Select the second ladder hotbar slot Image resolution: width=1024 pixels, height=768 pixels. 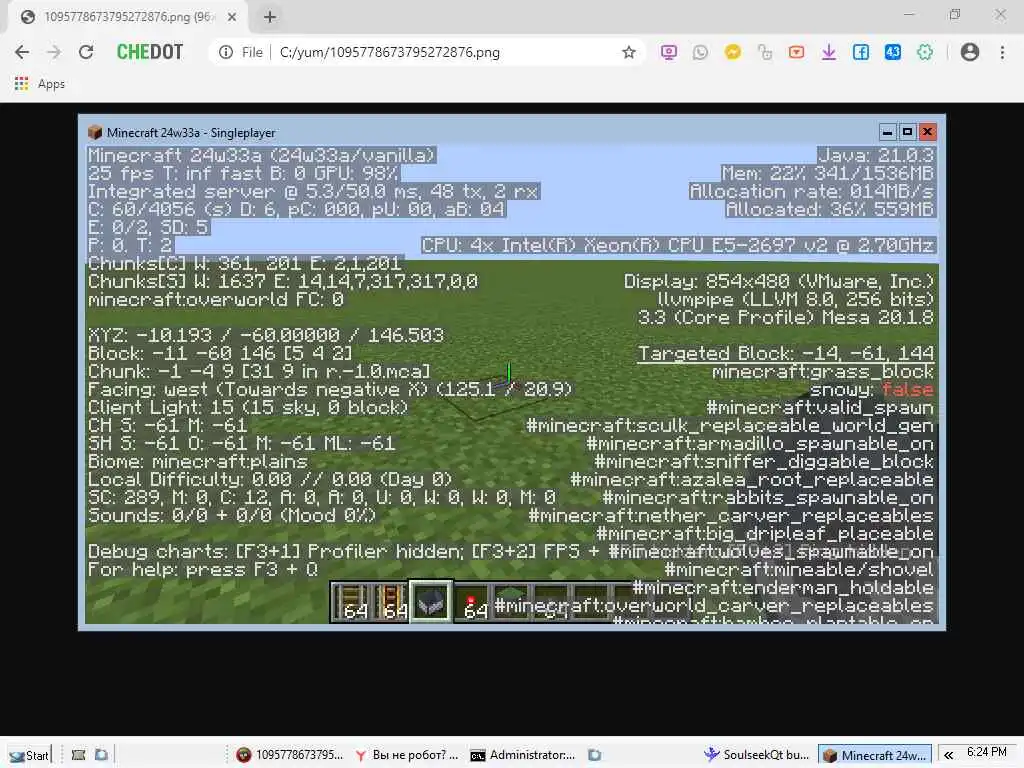[390, 601]
